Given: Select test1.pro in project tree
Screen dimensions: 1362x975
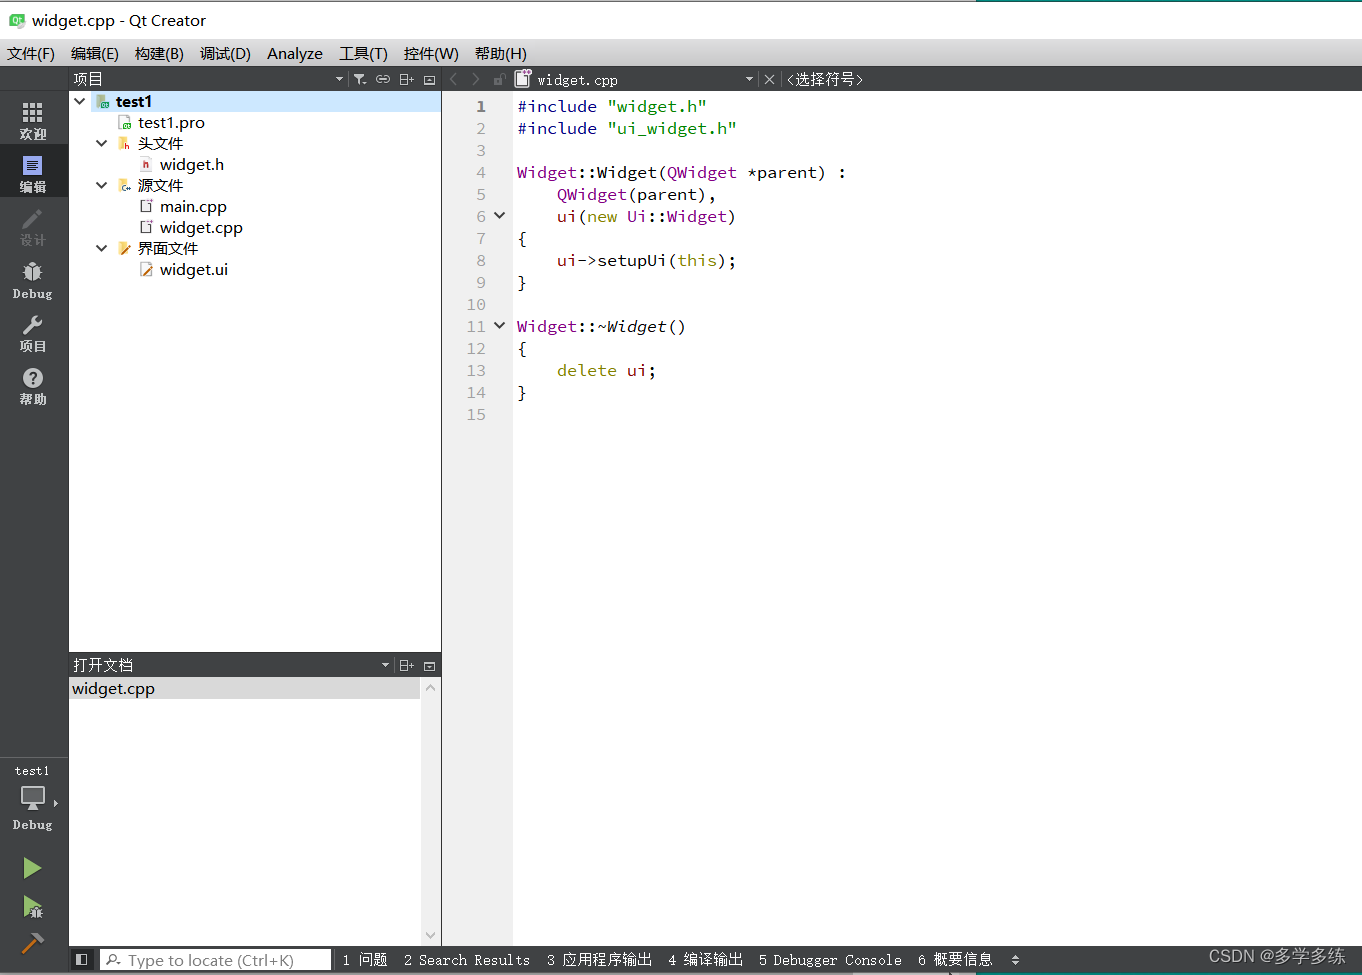Looking at the screenshot, I should pos(171,122).
